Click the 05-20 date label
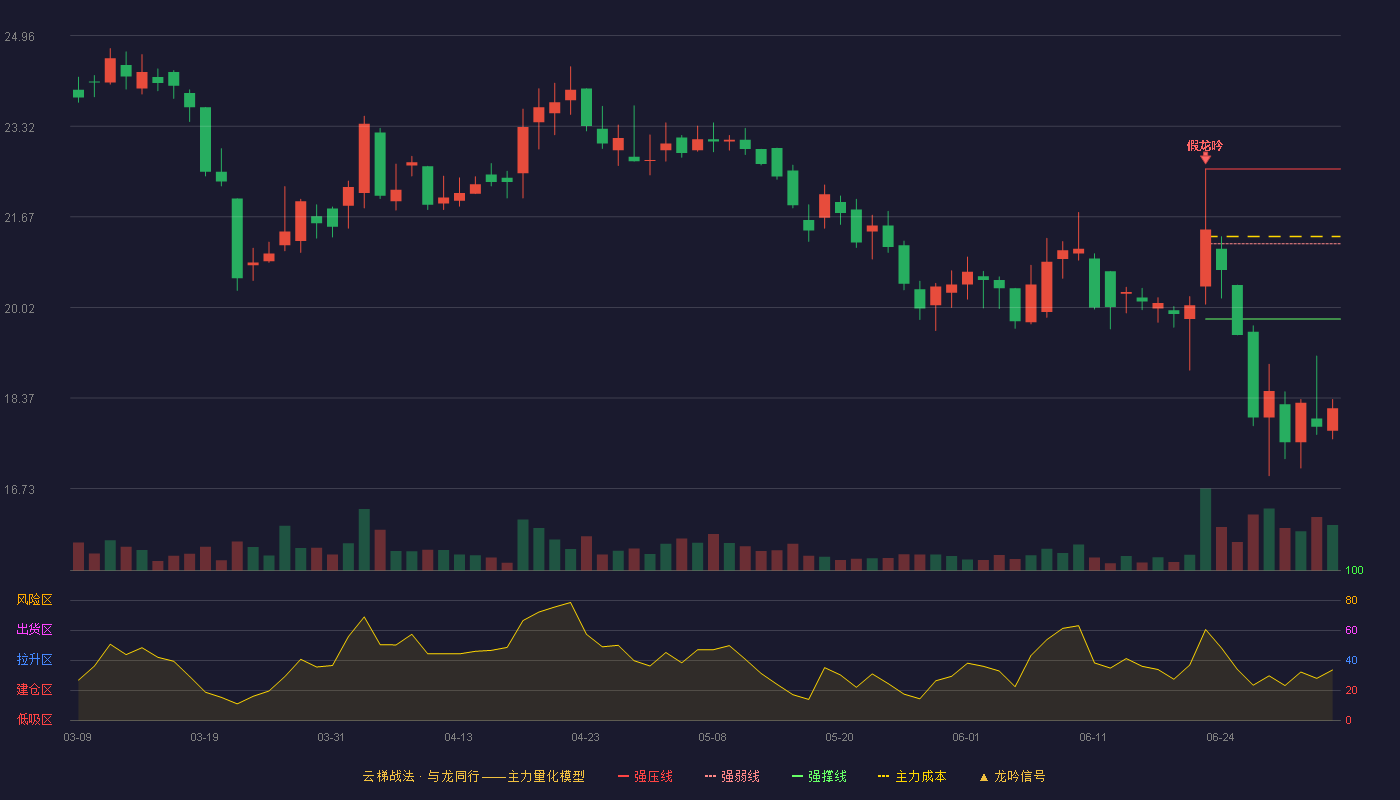1400x800 pixels. pos(840,737)
